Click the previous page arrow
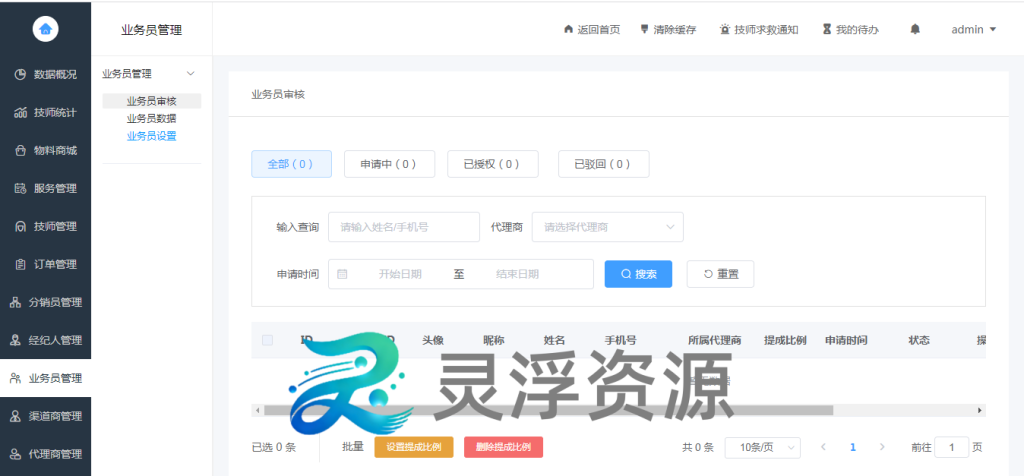The image size is (1024, 476). (823, 447)
